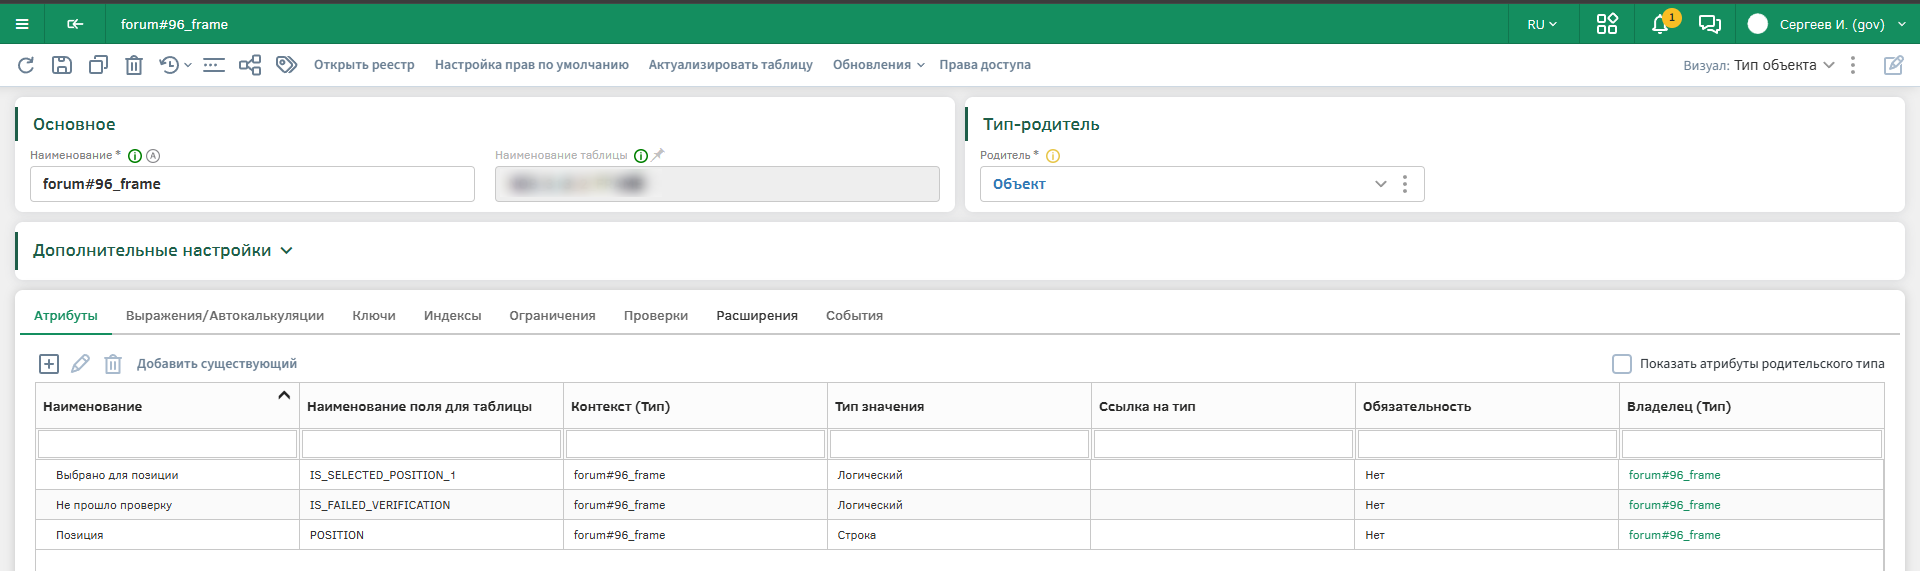The width and height of the screenshot is (1920, 571).
Task: Click the tag label icon in toolbar
Action: pyautogui.click(x=287, y=65)
